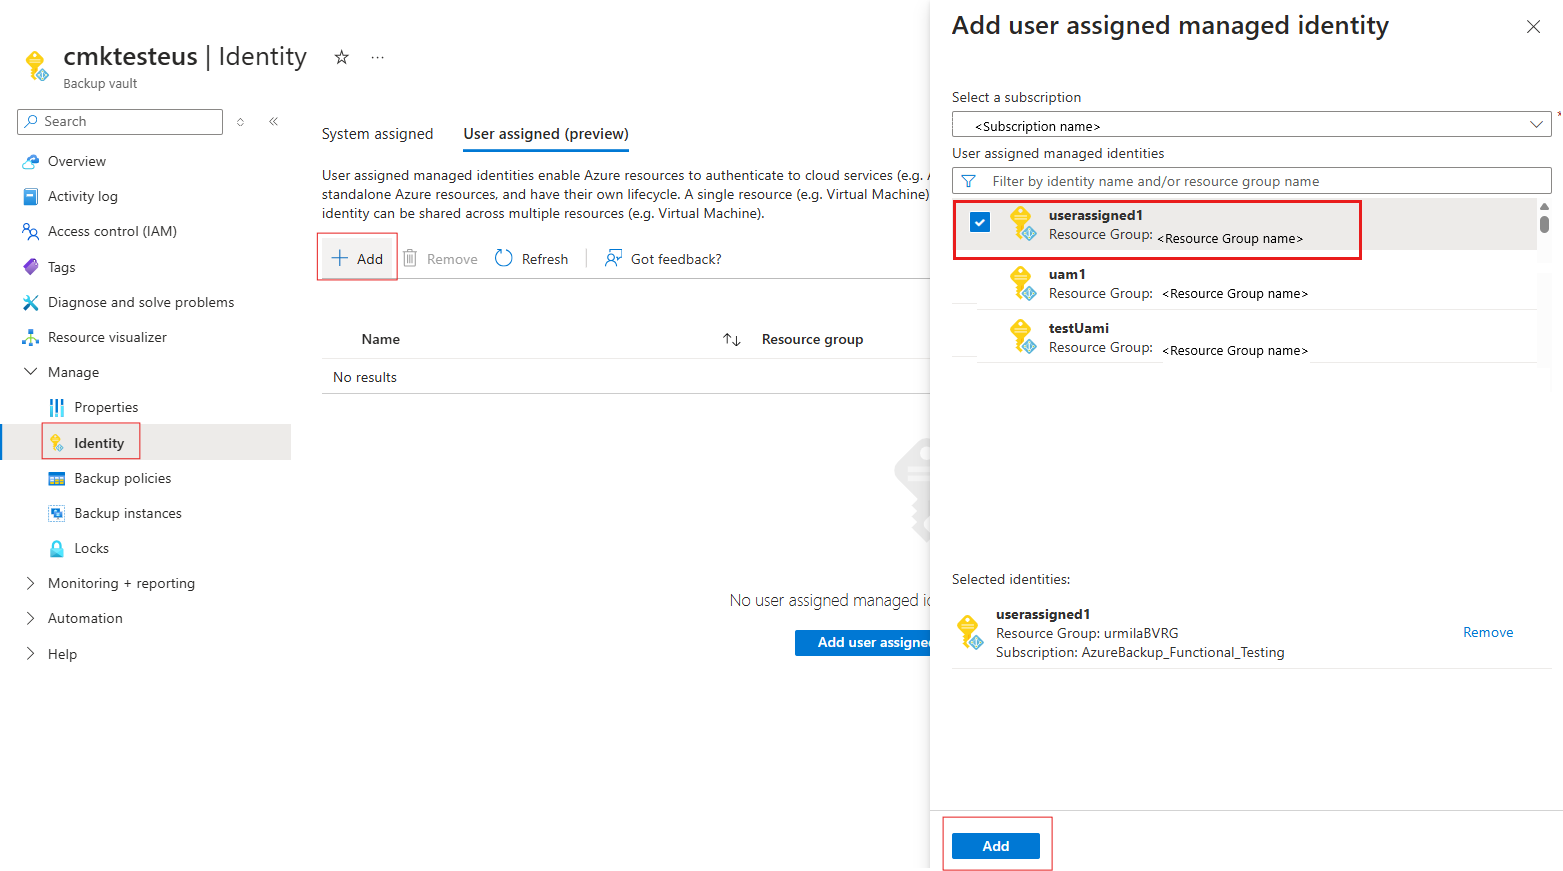Open the Subscription name dropdown
The image size is (1563, 871).
(1250, 125)
